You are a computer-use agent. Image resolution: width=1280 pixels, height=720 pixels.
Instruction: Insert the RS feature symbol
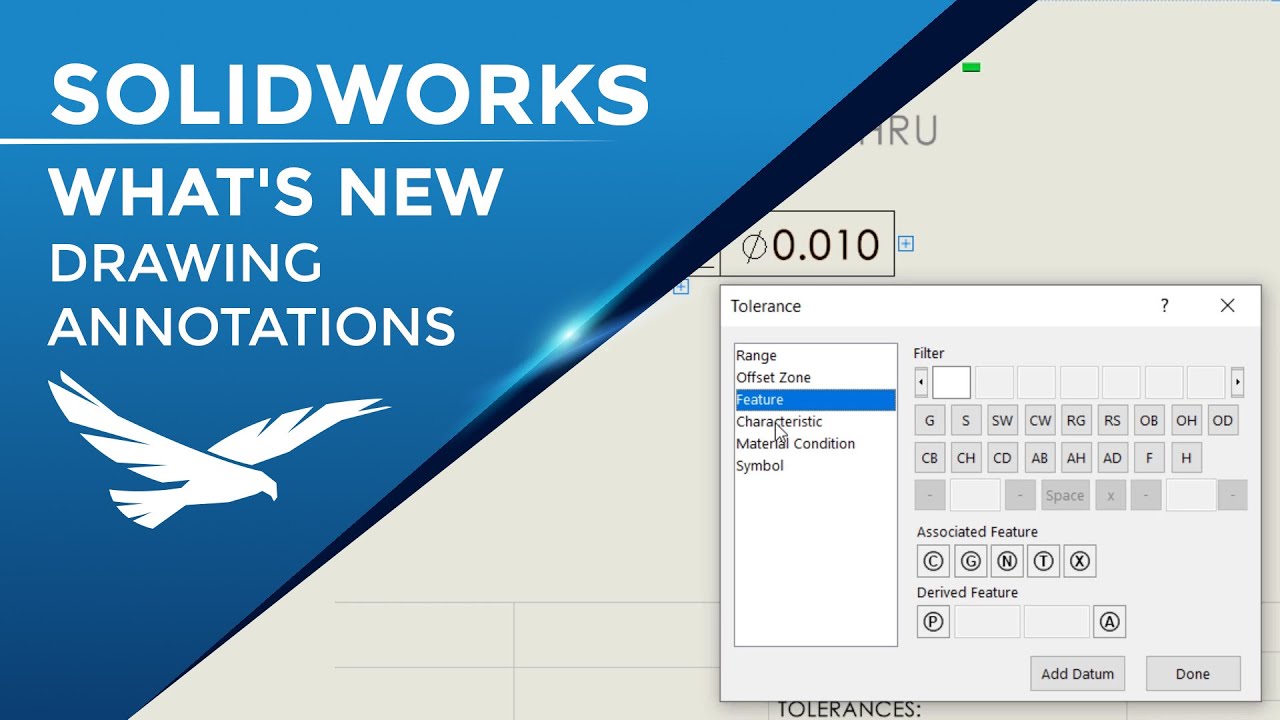[x=1112, y=421]
